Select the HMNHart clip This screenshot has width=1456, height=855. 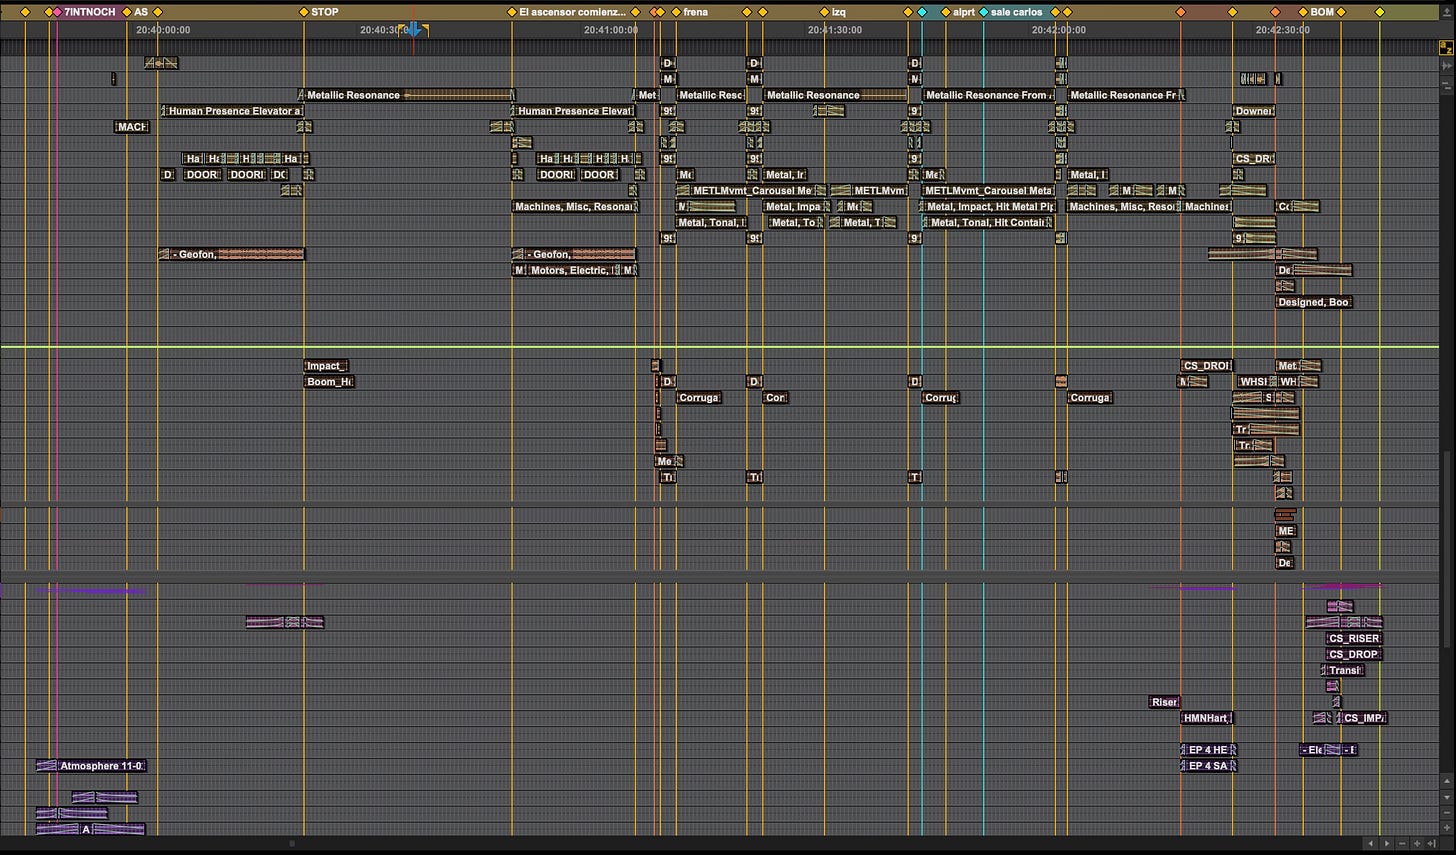pos(1207,718)
